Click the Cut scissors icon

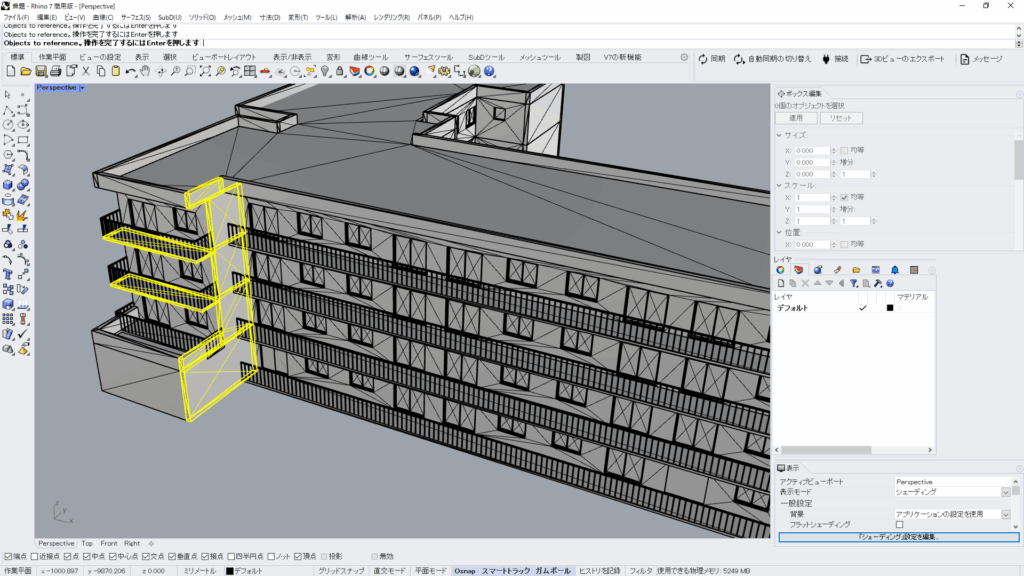(86, 72)
